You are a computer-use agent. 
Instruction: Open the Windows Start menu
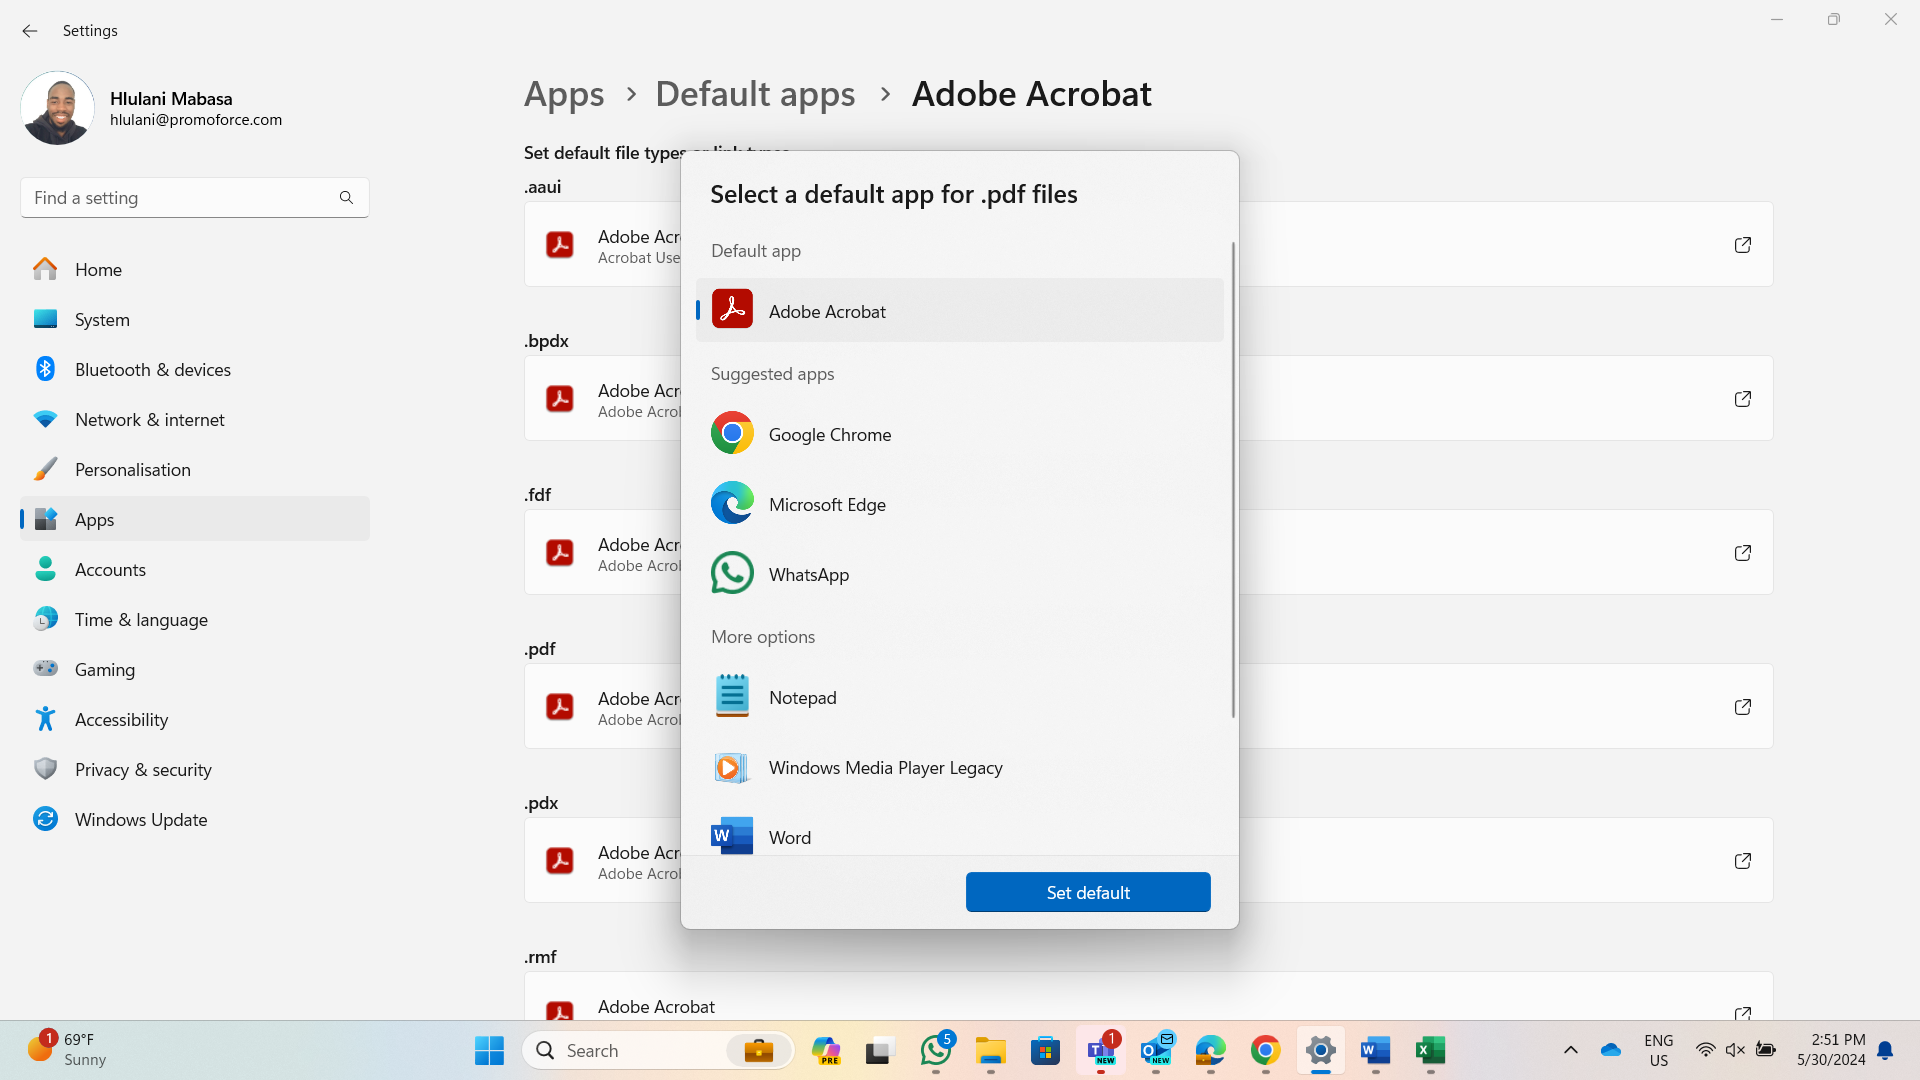pyautogui.click(x=489, y=1050)
